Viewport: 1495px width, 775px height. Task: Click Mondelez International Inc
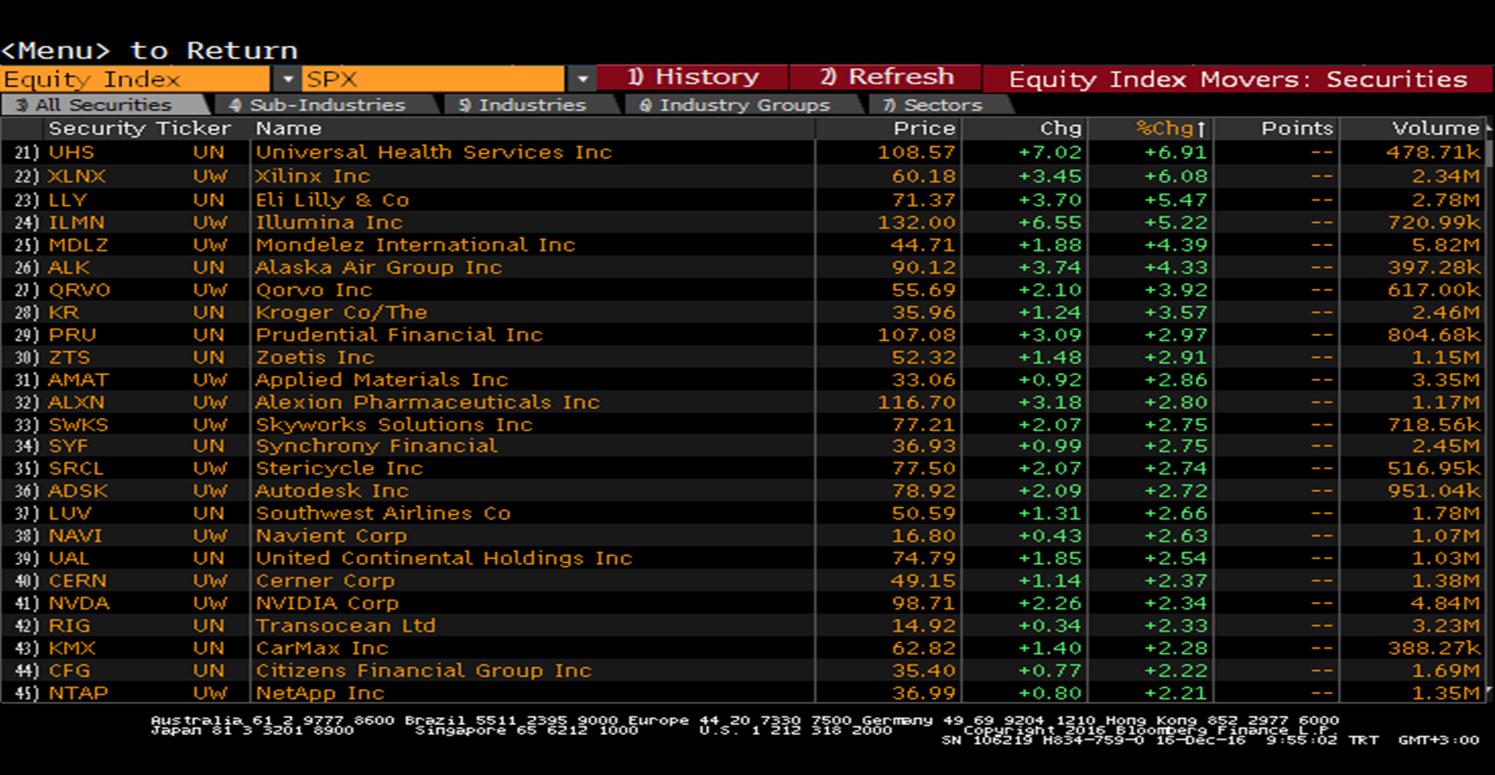pos(415,245)
